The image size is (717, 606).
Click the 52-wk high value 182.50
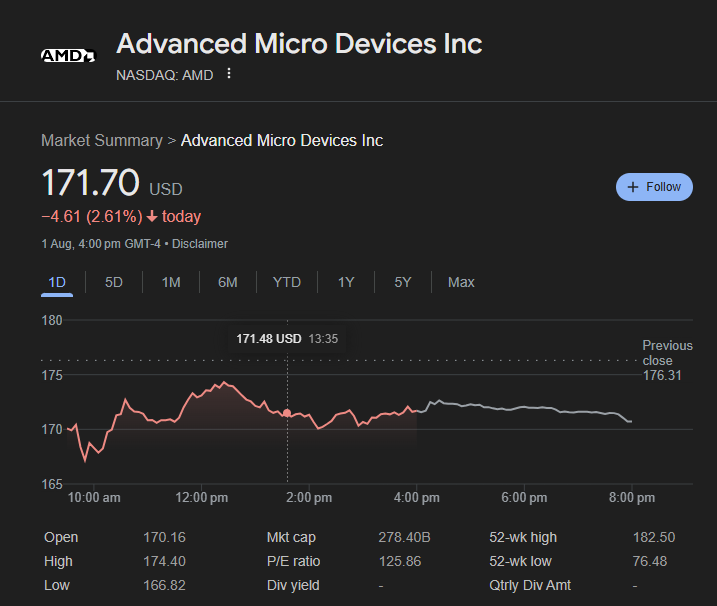654,537
